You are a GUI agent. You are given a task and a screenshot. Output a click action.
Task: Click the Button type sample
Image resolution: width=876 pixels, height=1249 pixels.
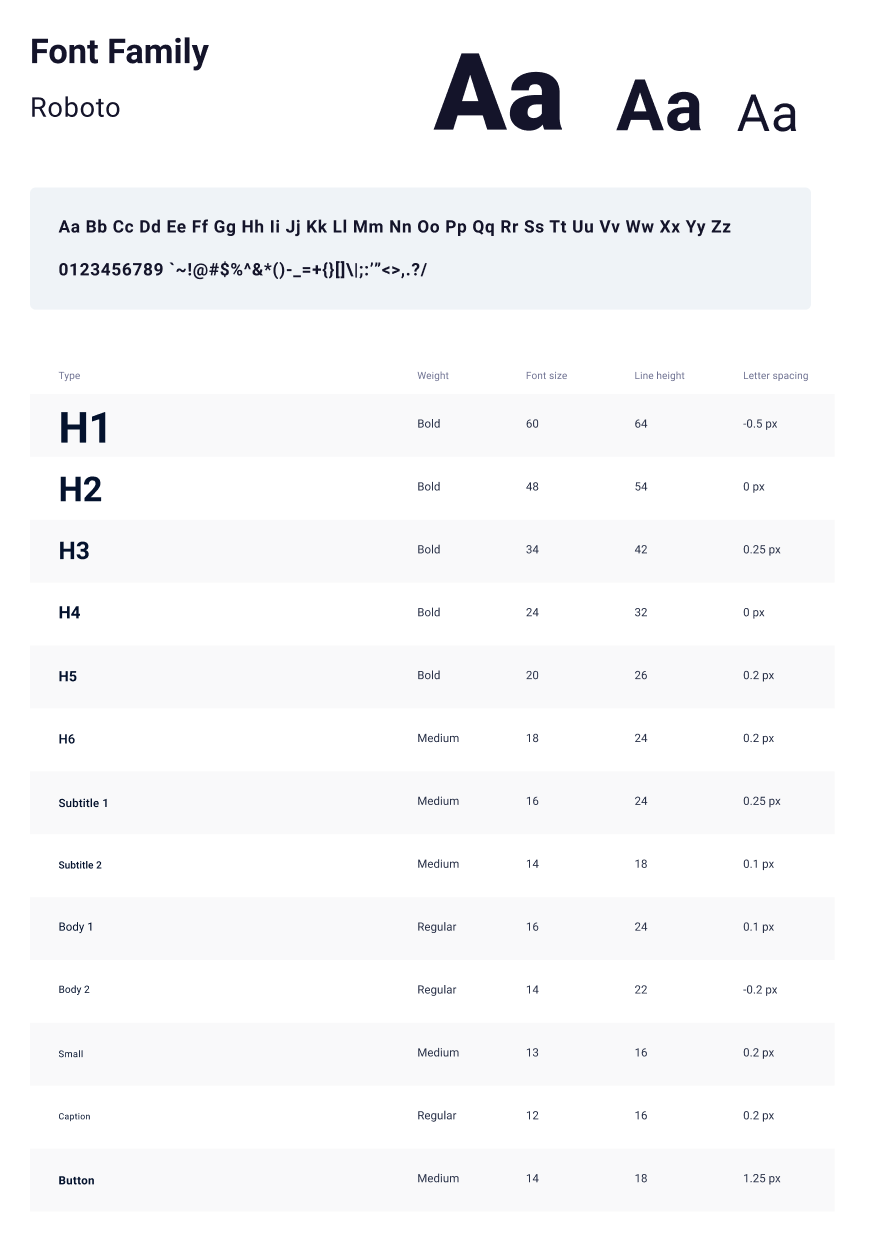coord(76,1181)
